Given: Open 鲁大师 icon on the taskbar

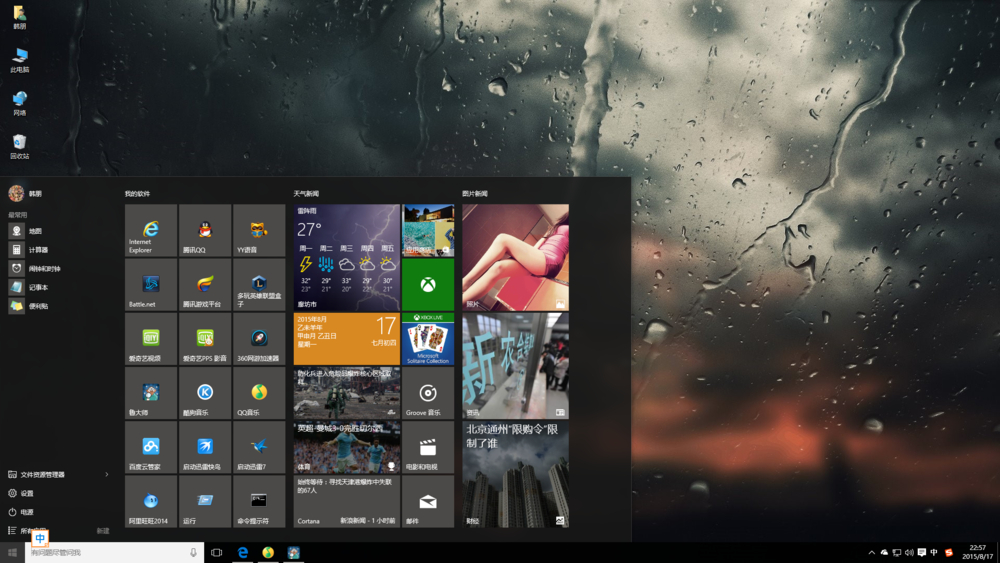Looking at the screenshot, I should 293,553.
